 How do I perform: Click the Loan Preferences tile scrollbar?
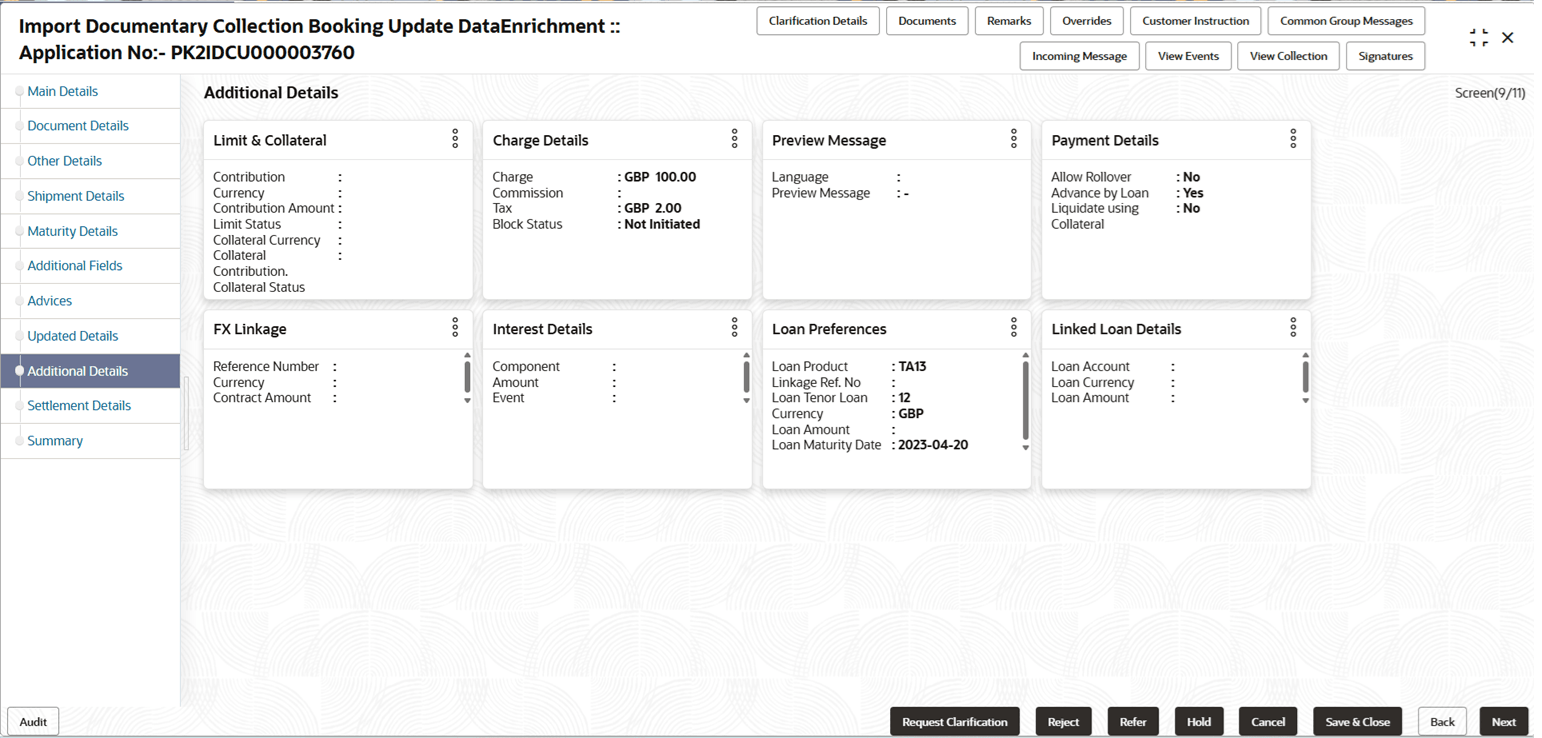1026,400
